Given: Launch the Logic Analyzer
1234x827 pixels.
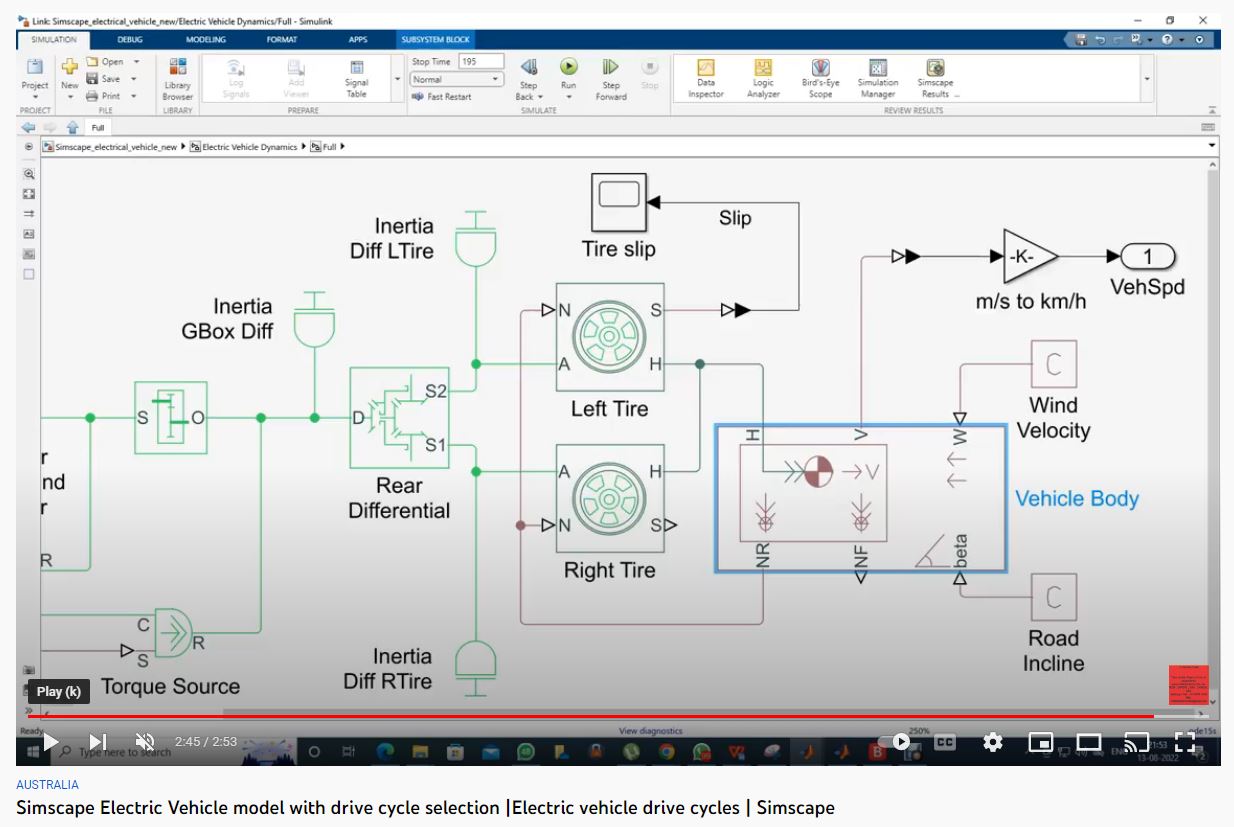Looking at the screenshot, I should [763, 77].
